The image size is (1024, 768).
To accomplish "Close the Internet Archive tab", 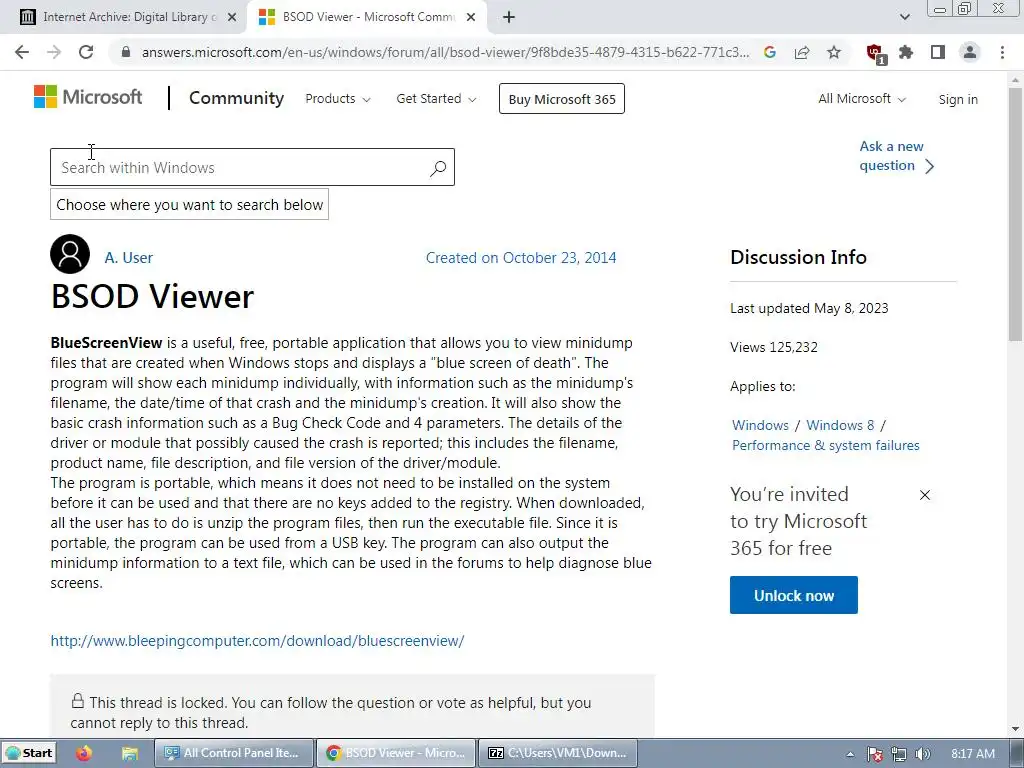I will coord(232,18).
